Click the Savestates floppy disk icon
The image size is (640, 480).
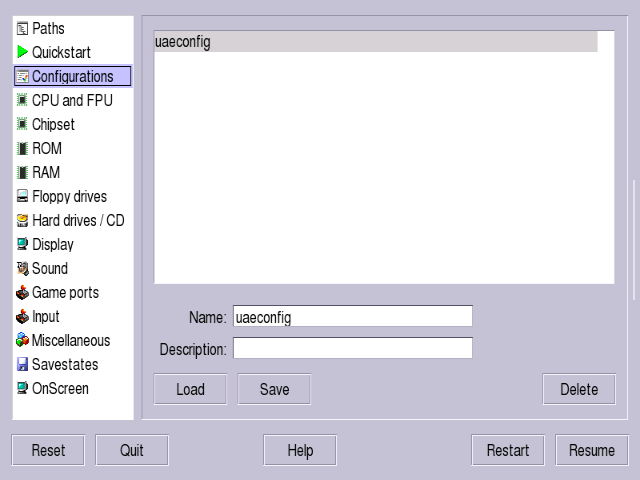tap(22, 364)
